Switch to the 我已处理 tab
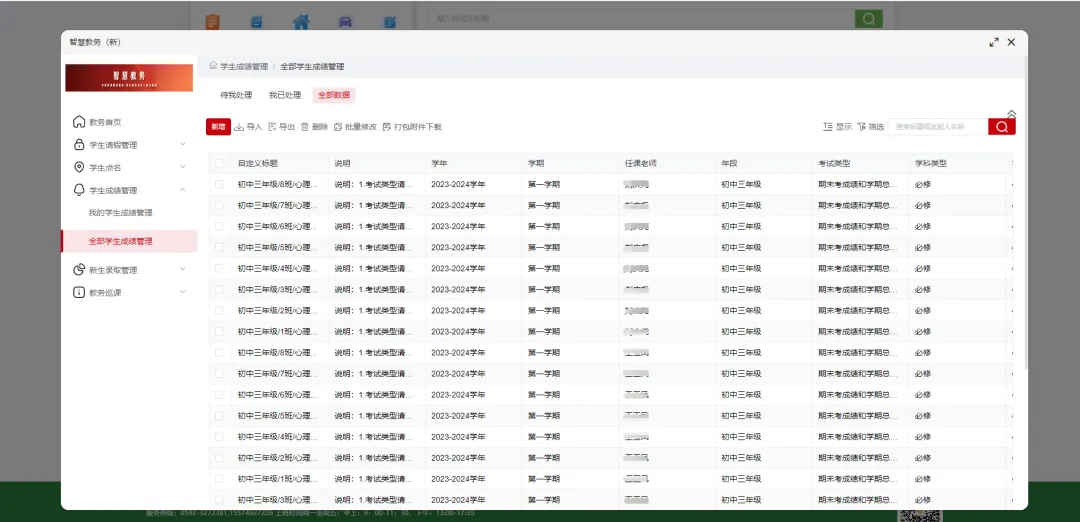 (284, 96)
